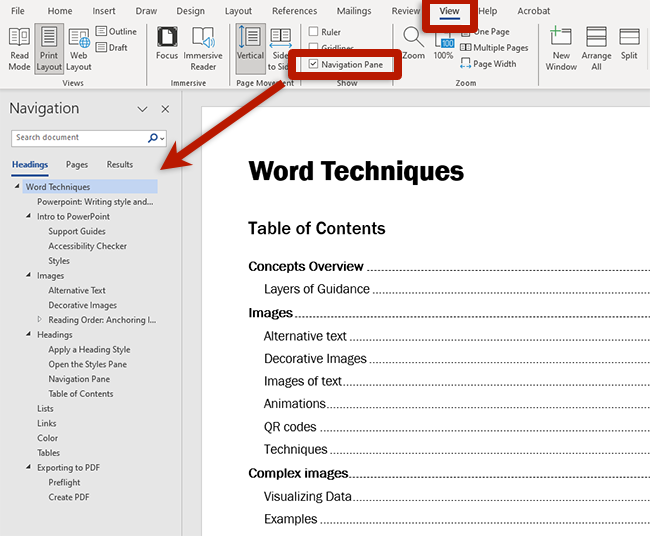Image resolution: width=650 pixels, height=536 pixels.
Task: Open the Mailings ribbon tab
Action: tap(354, 11)
